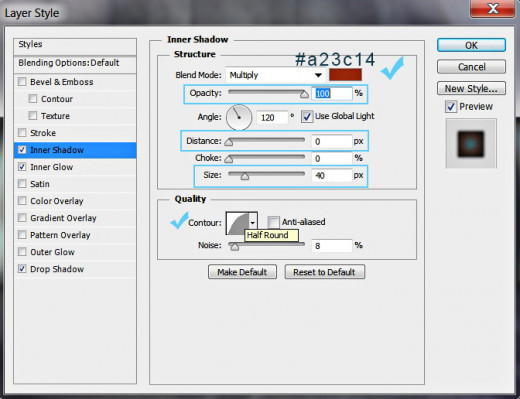Open the Color Overlay settings panel
Screen dimensions: 520x399
[57, 201]
